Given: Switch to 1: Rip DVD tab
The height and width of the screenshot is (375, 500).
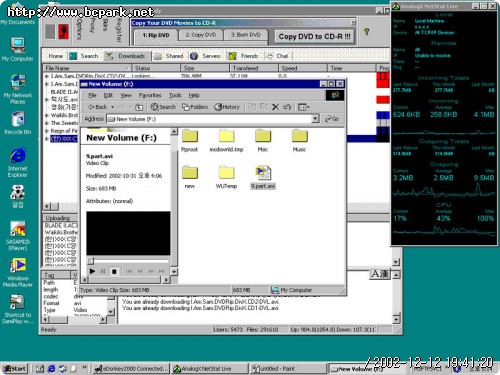Looking at the screenshot, I should click(156, 35).
